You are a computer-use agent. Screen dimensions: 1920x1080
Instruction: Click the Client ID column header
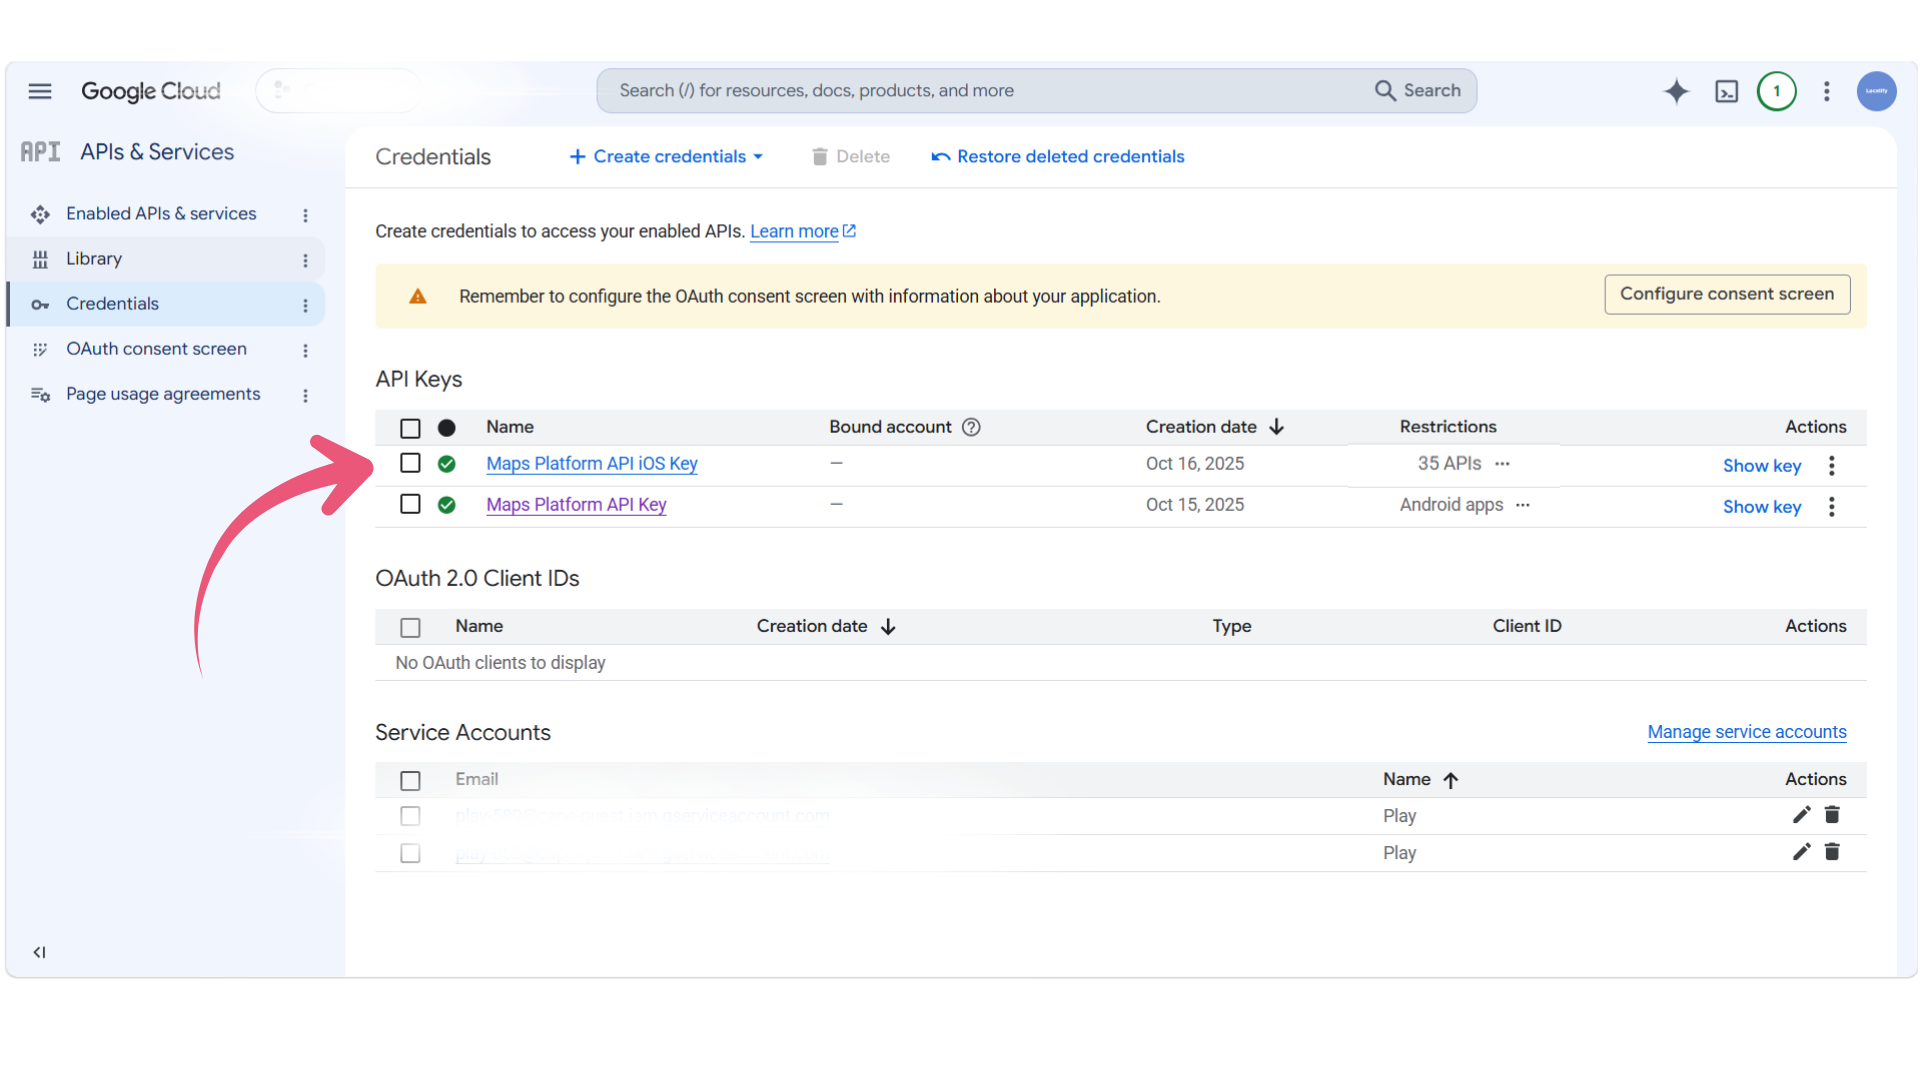(1527, 626)
